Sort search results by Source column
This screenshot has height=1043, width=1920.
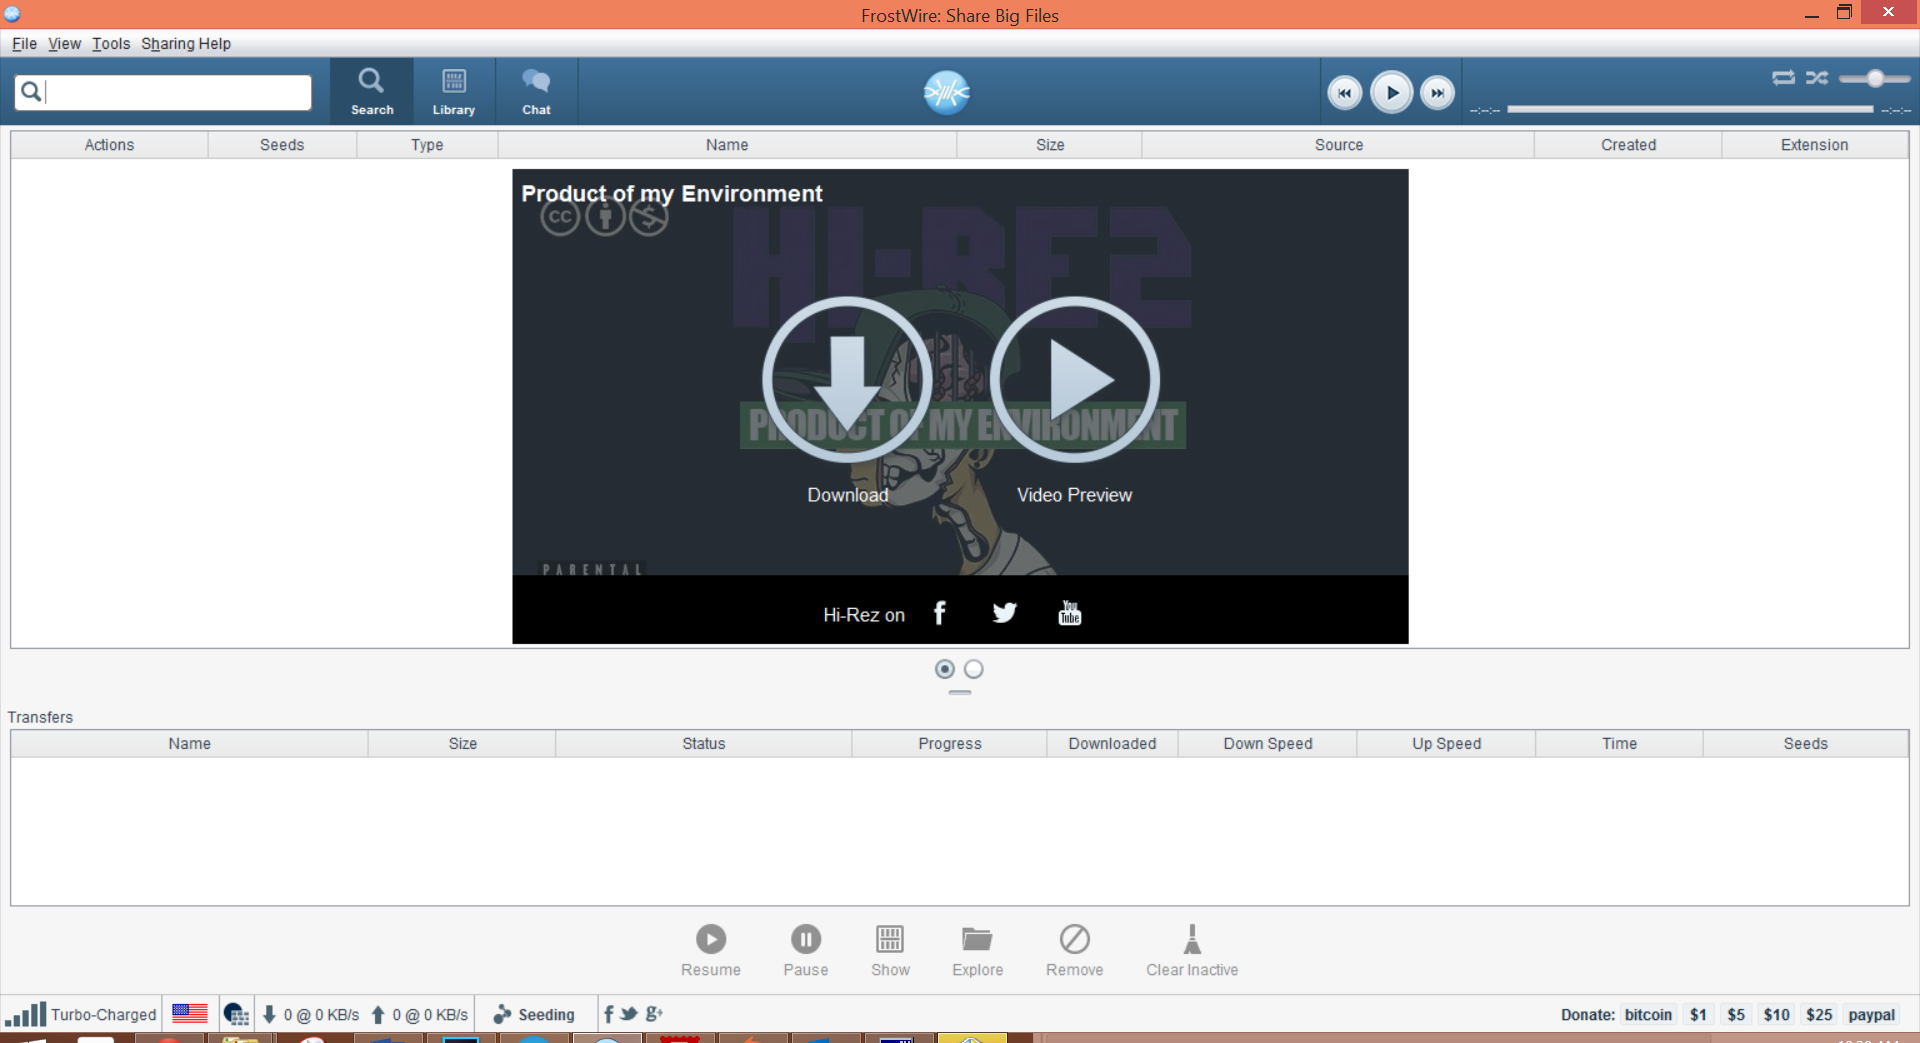1338,145
